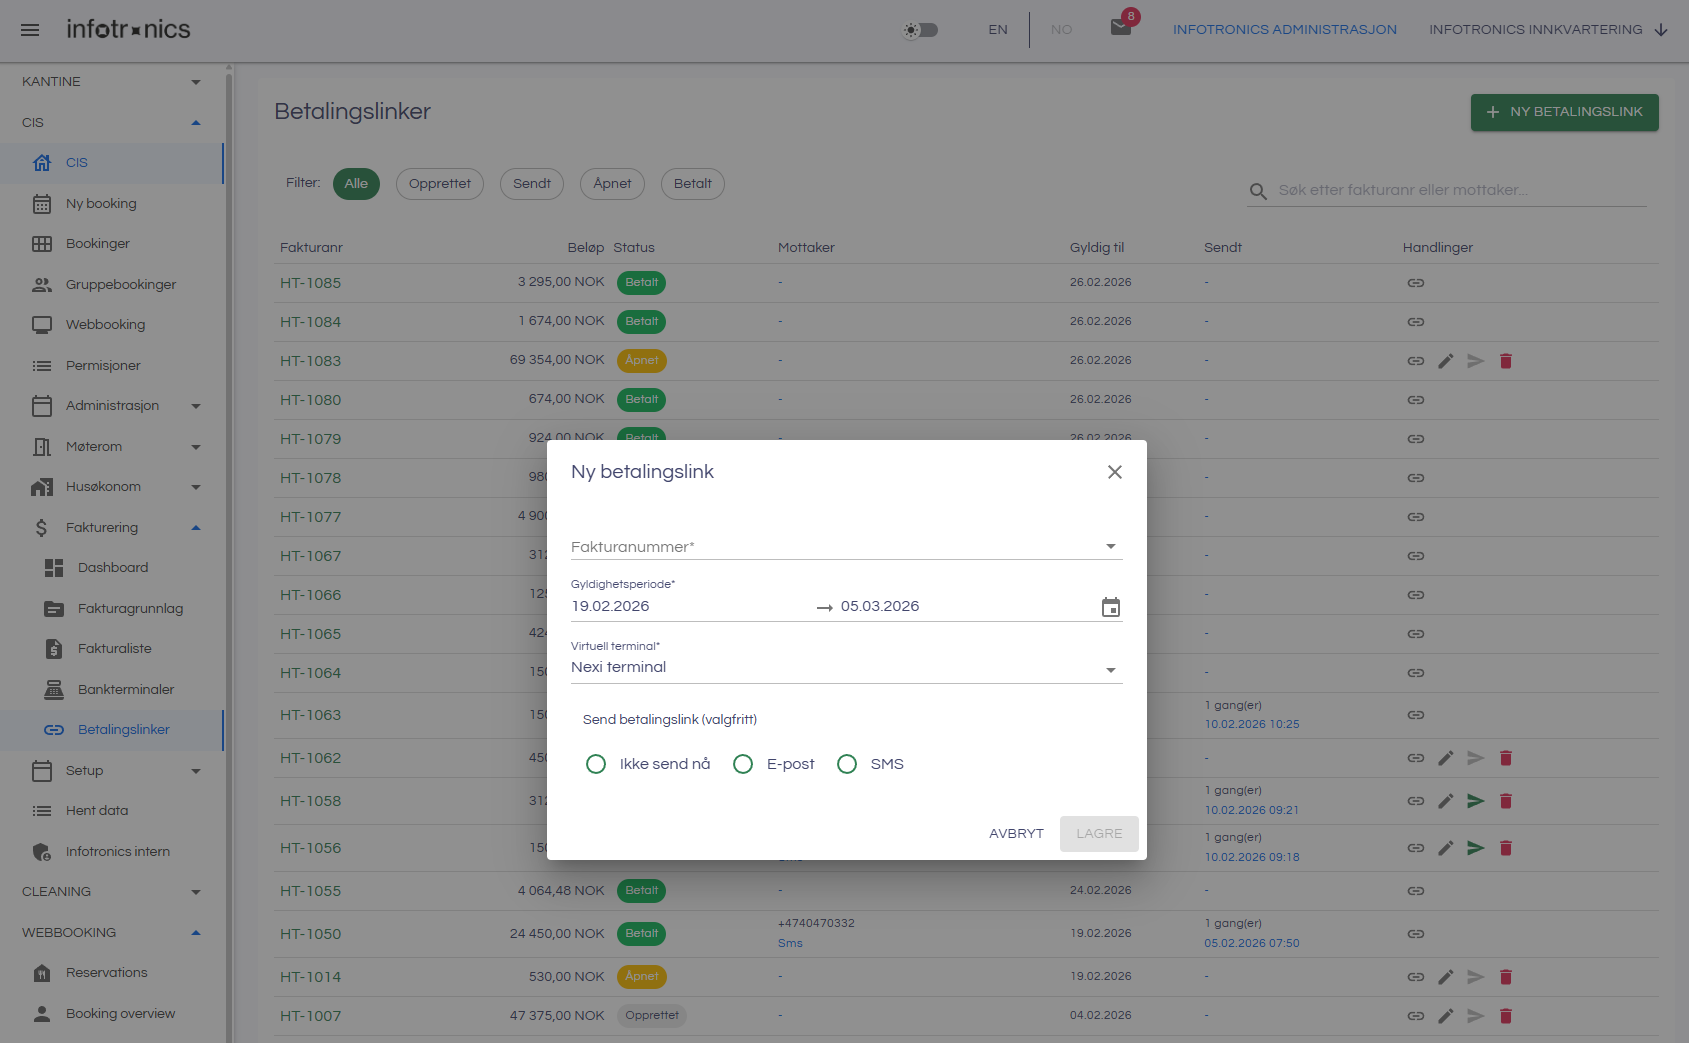Copy the payment link for HT-1050
The image size is (1689, 1043).
click(x=1416, y=934)
